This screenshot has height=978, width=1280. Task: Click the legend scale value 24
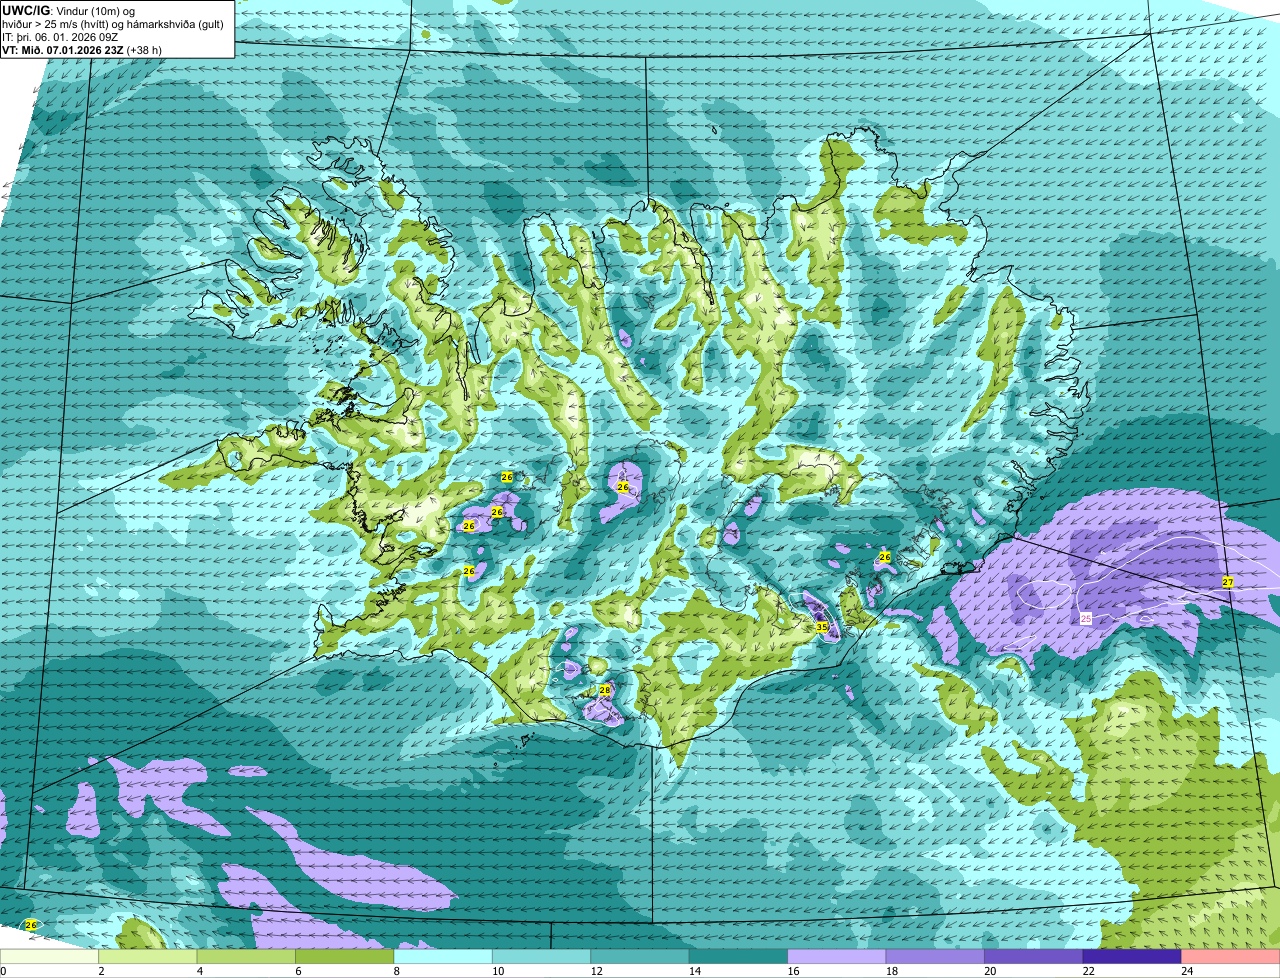point(1187,971)
